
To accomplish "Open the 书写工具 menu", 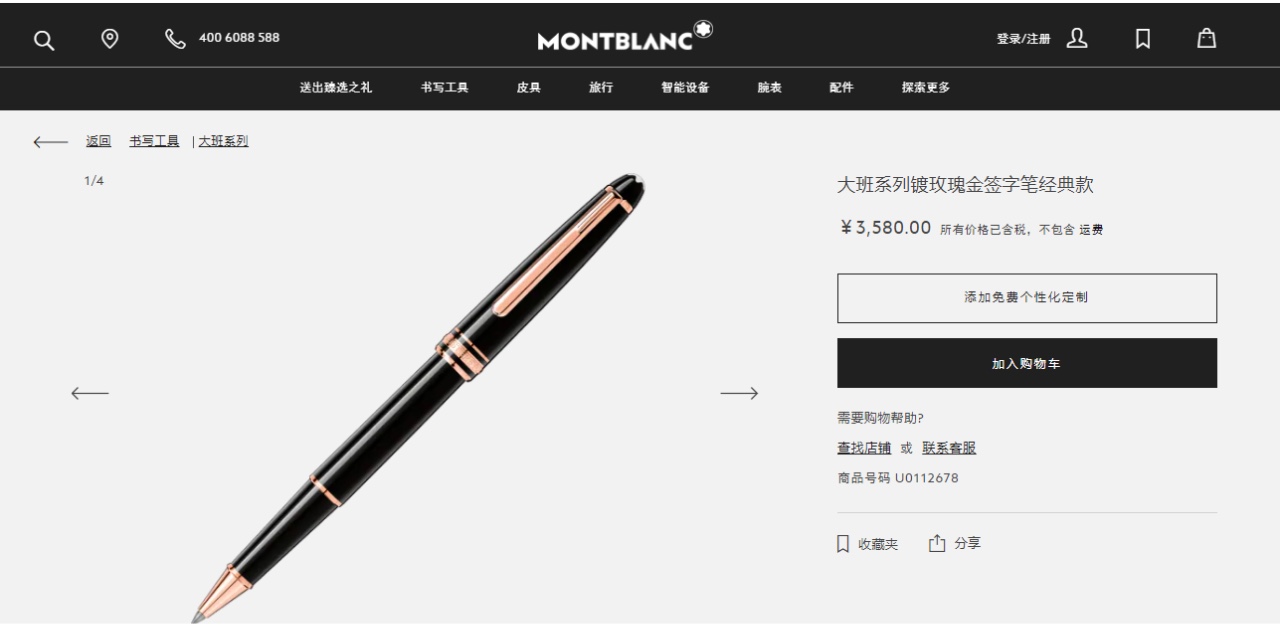I will (x=445, y=88).
